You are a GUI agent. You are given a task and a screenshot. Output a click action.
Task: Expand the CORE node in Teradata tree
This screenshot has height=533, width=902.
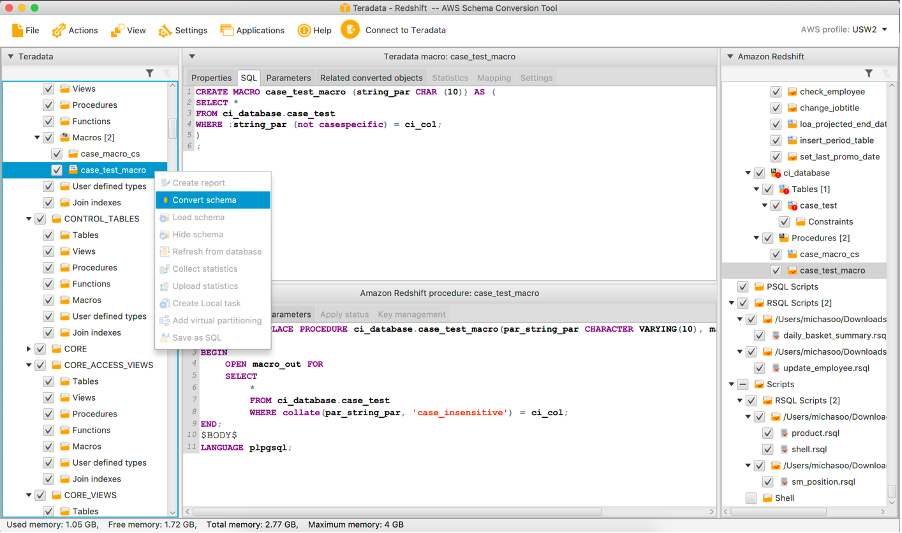coord(28,349)
